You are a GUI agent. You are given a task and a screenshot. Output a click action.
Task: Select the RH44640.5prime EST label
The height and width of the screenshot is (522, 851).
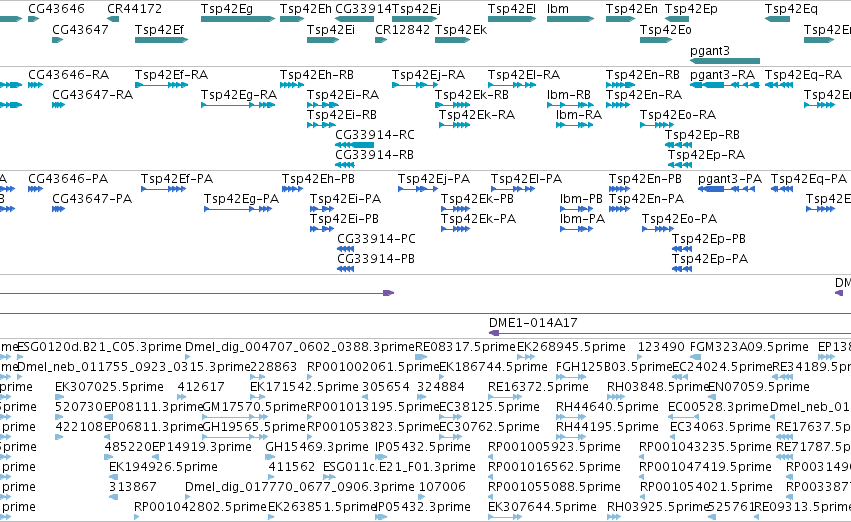pyautogui.click(x=607, y=407)
